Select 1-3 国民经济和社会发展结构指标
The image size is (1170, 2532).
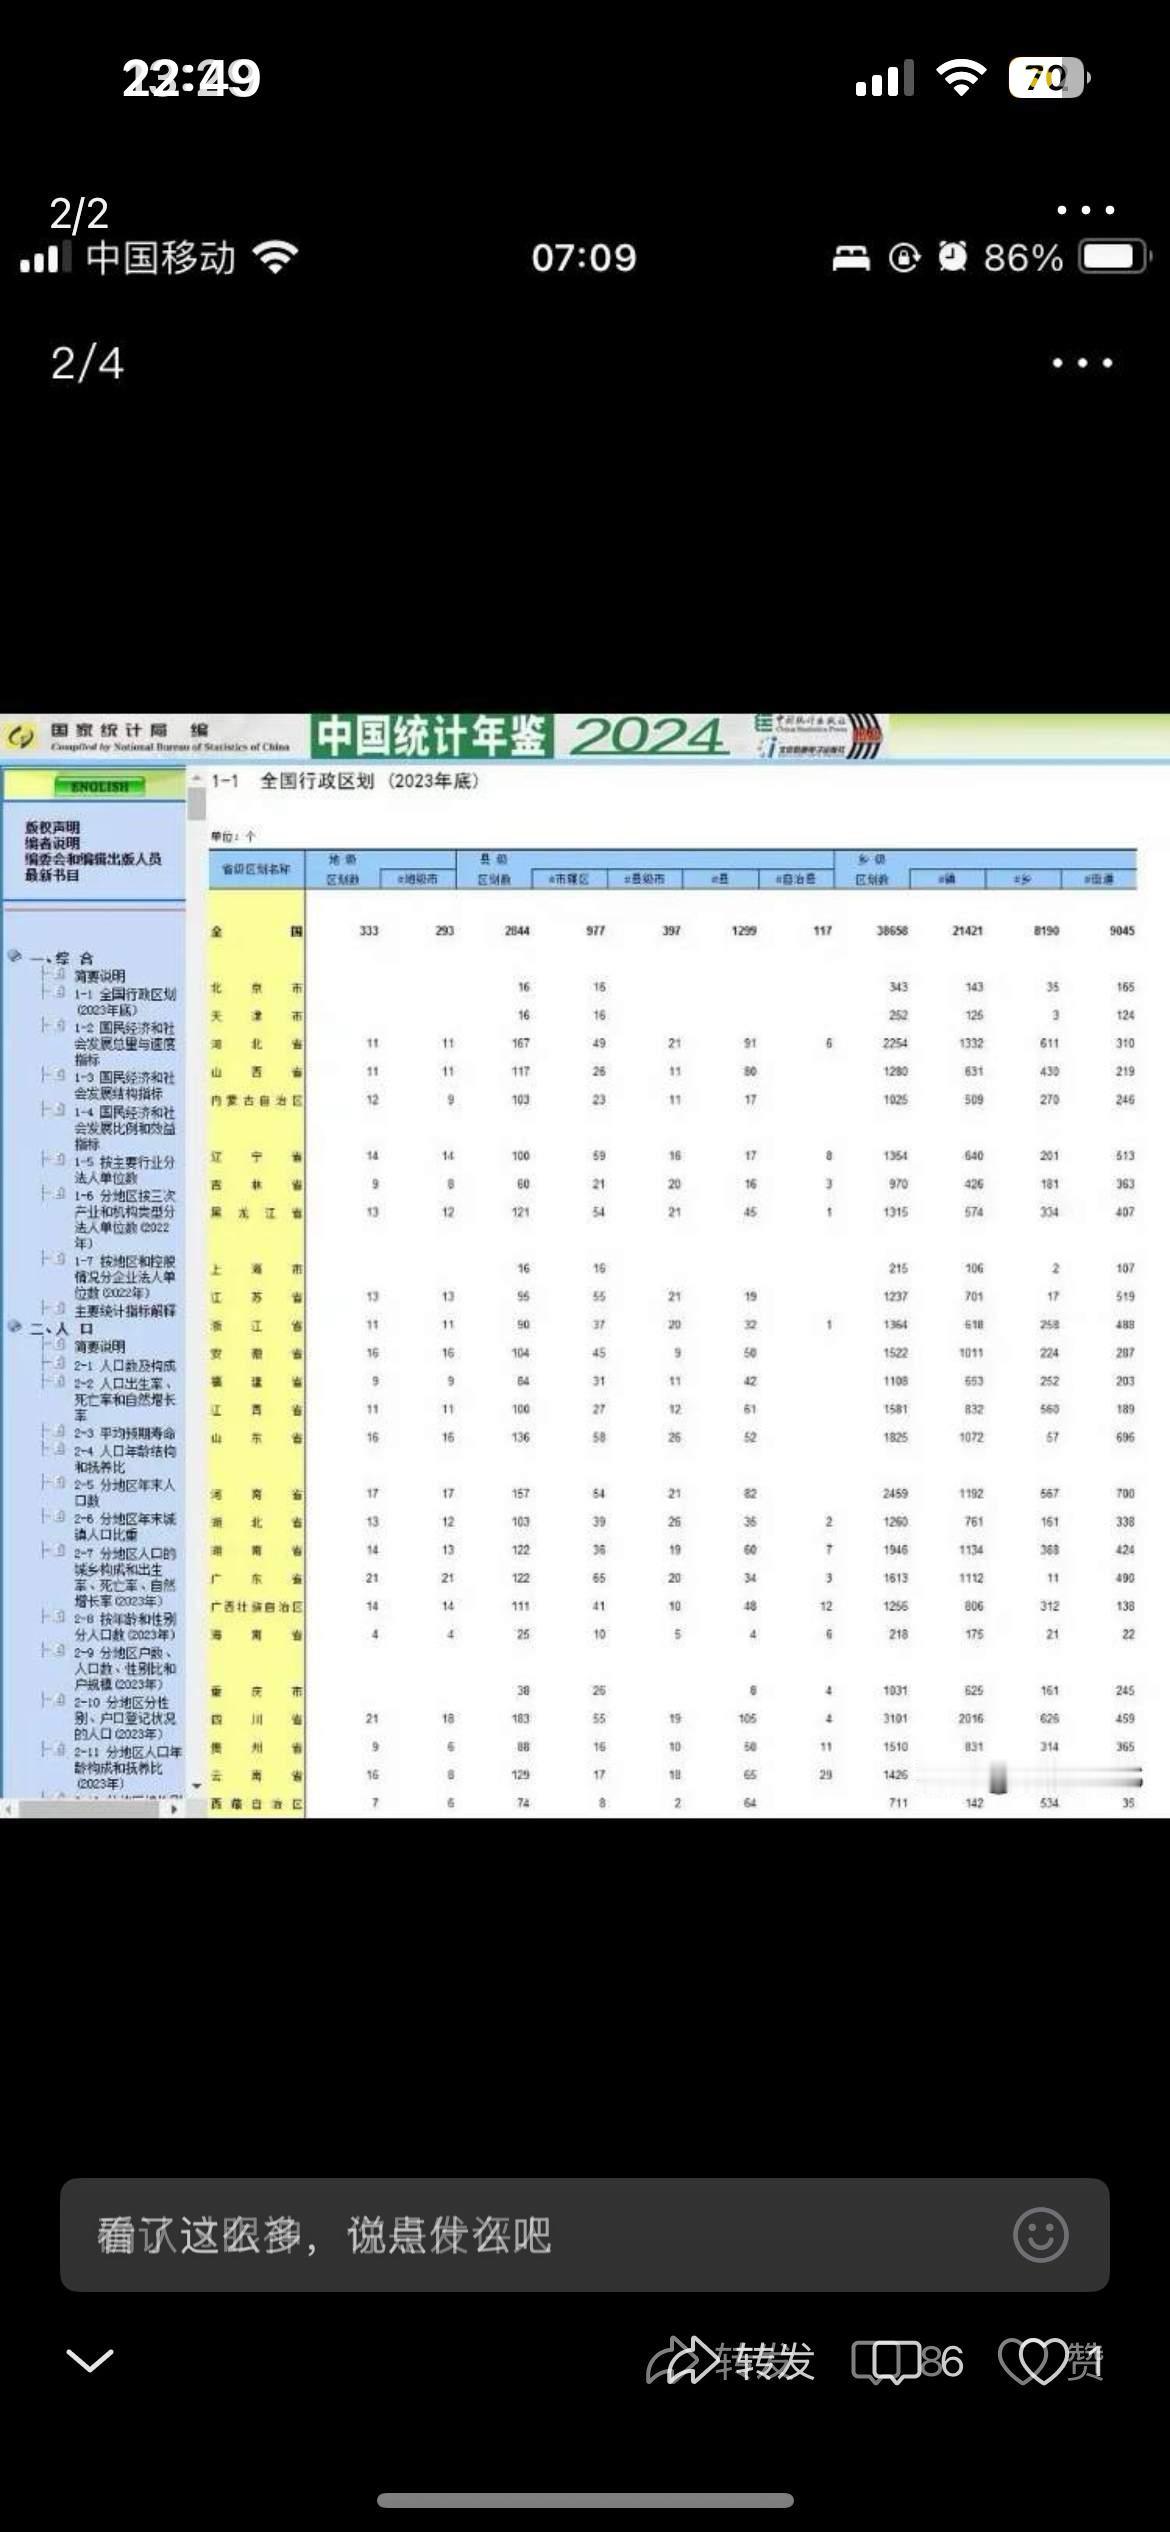pyautogui.click(x=125, y=1085)
